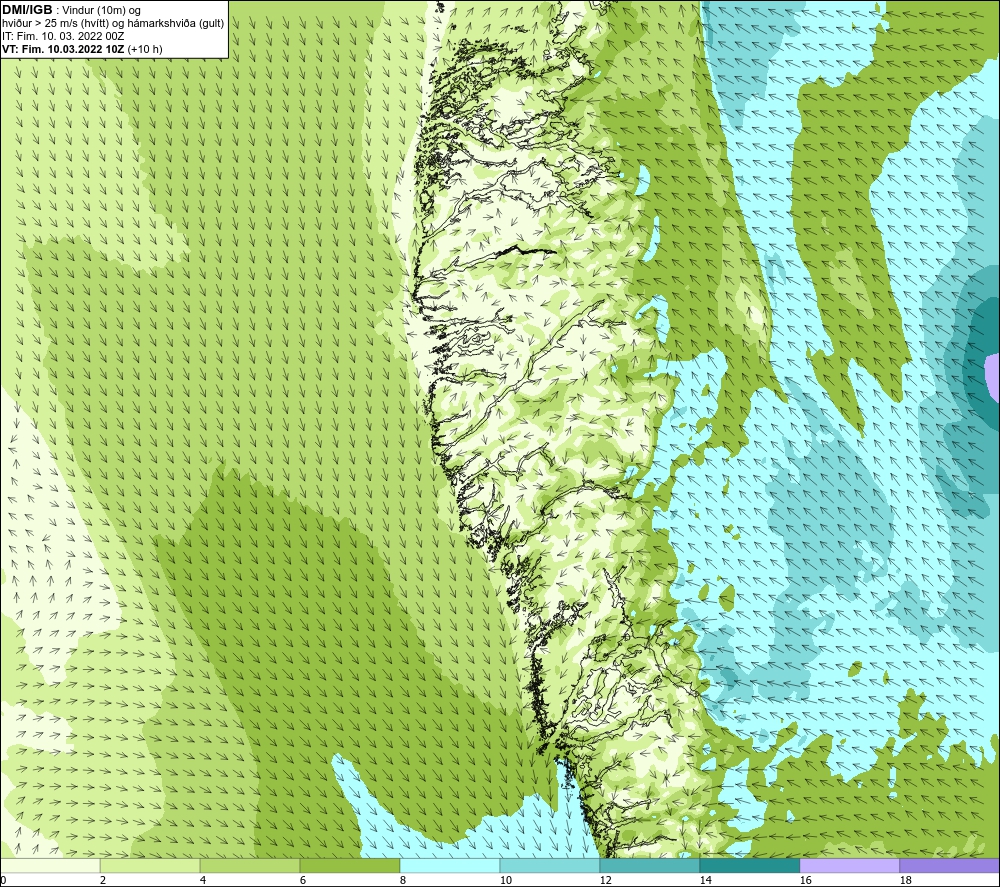Select the 0–2 m/s pale yellow swatch
Viewport: 1000px width, 887px height.
point(50,865)
